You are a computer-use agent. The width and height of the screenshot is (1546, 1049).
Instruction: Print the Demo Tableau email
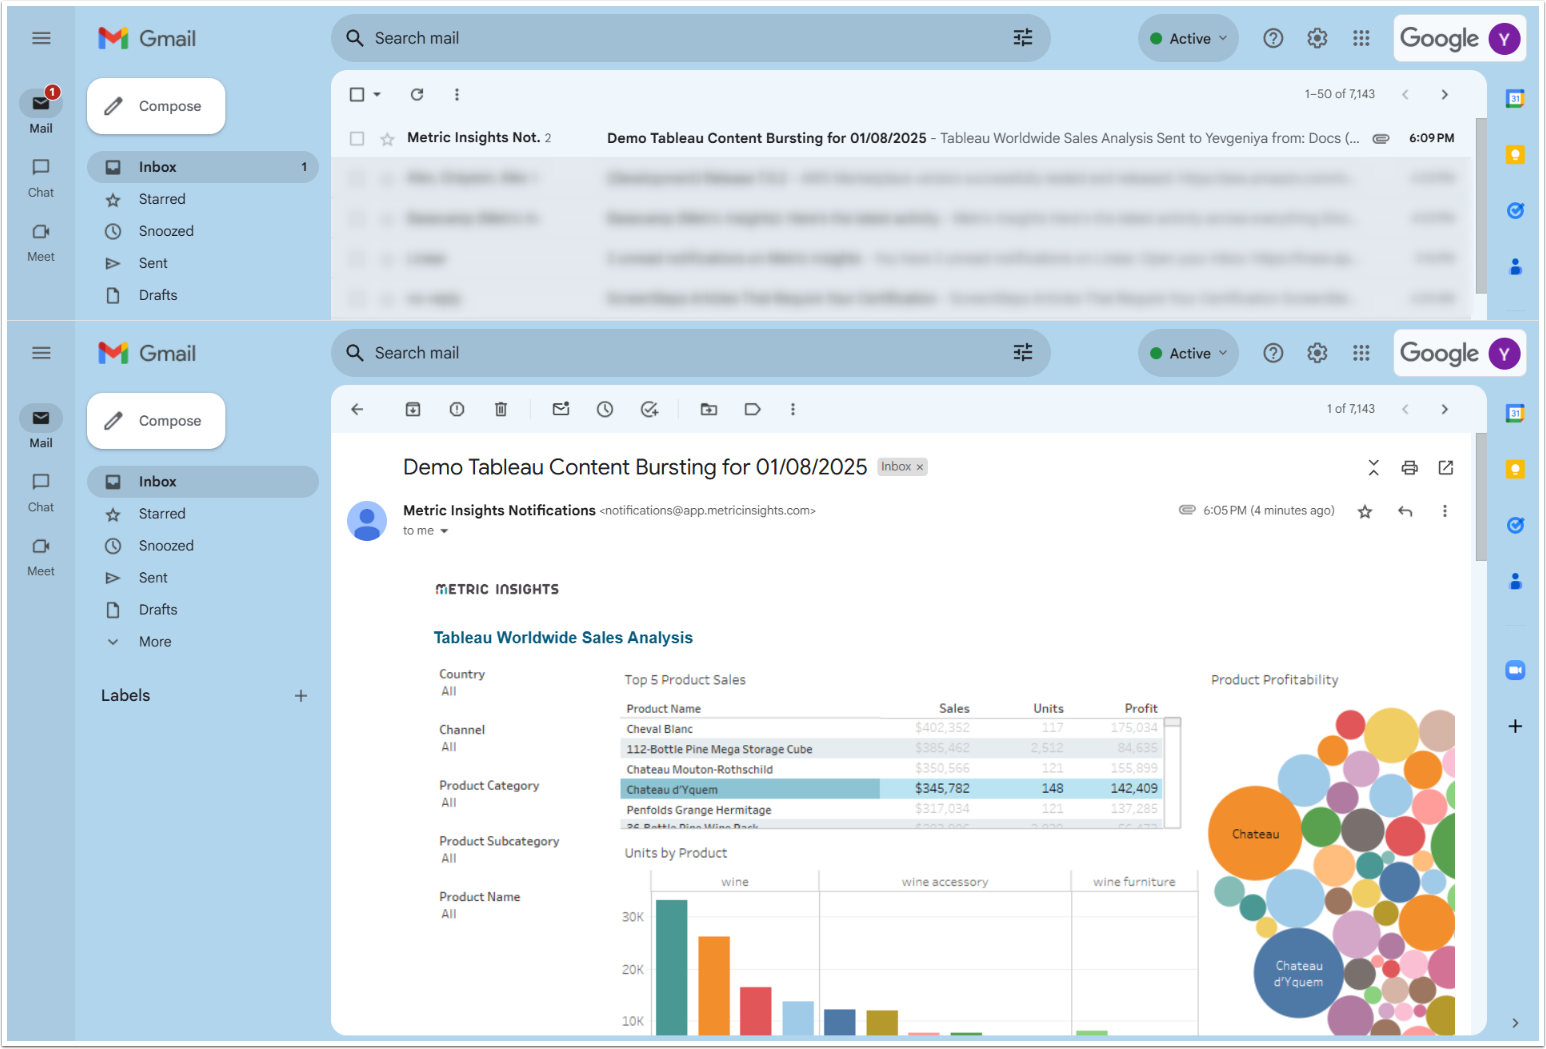pos(1409,468)
